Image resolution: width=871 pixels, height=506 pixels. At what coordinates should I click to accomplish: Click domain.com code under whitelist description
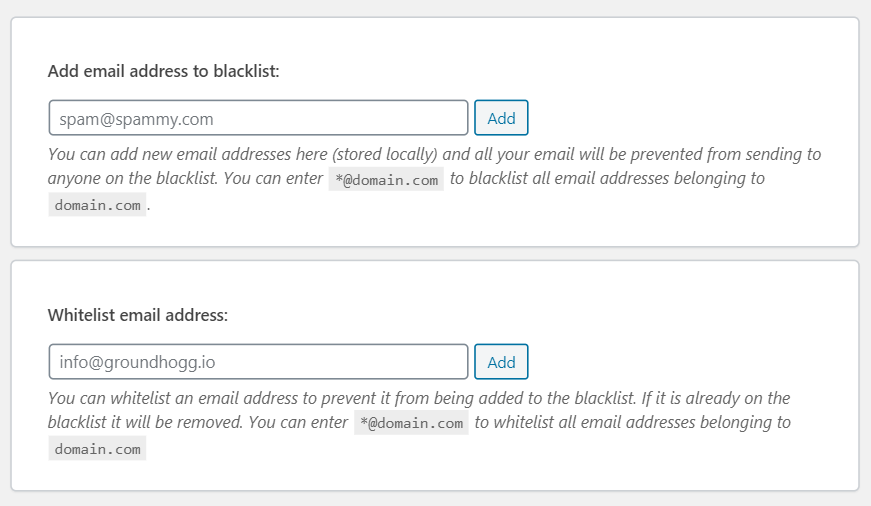pyautogui.click(x=97, y=449)
